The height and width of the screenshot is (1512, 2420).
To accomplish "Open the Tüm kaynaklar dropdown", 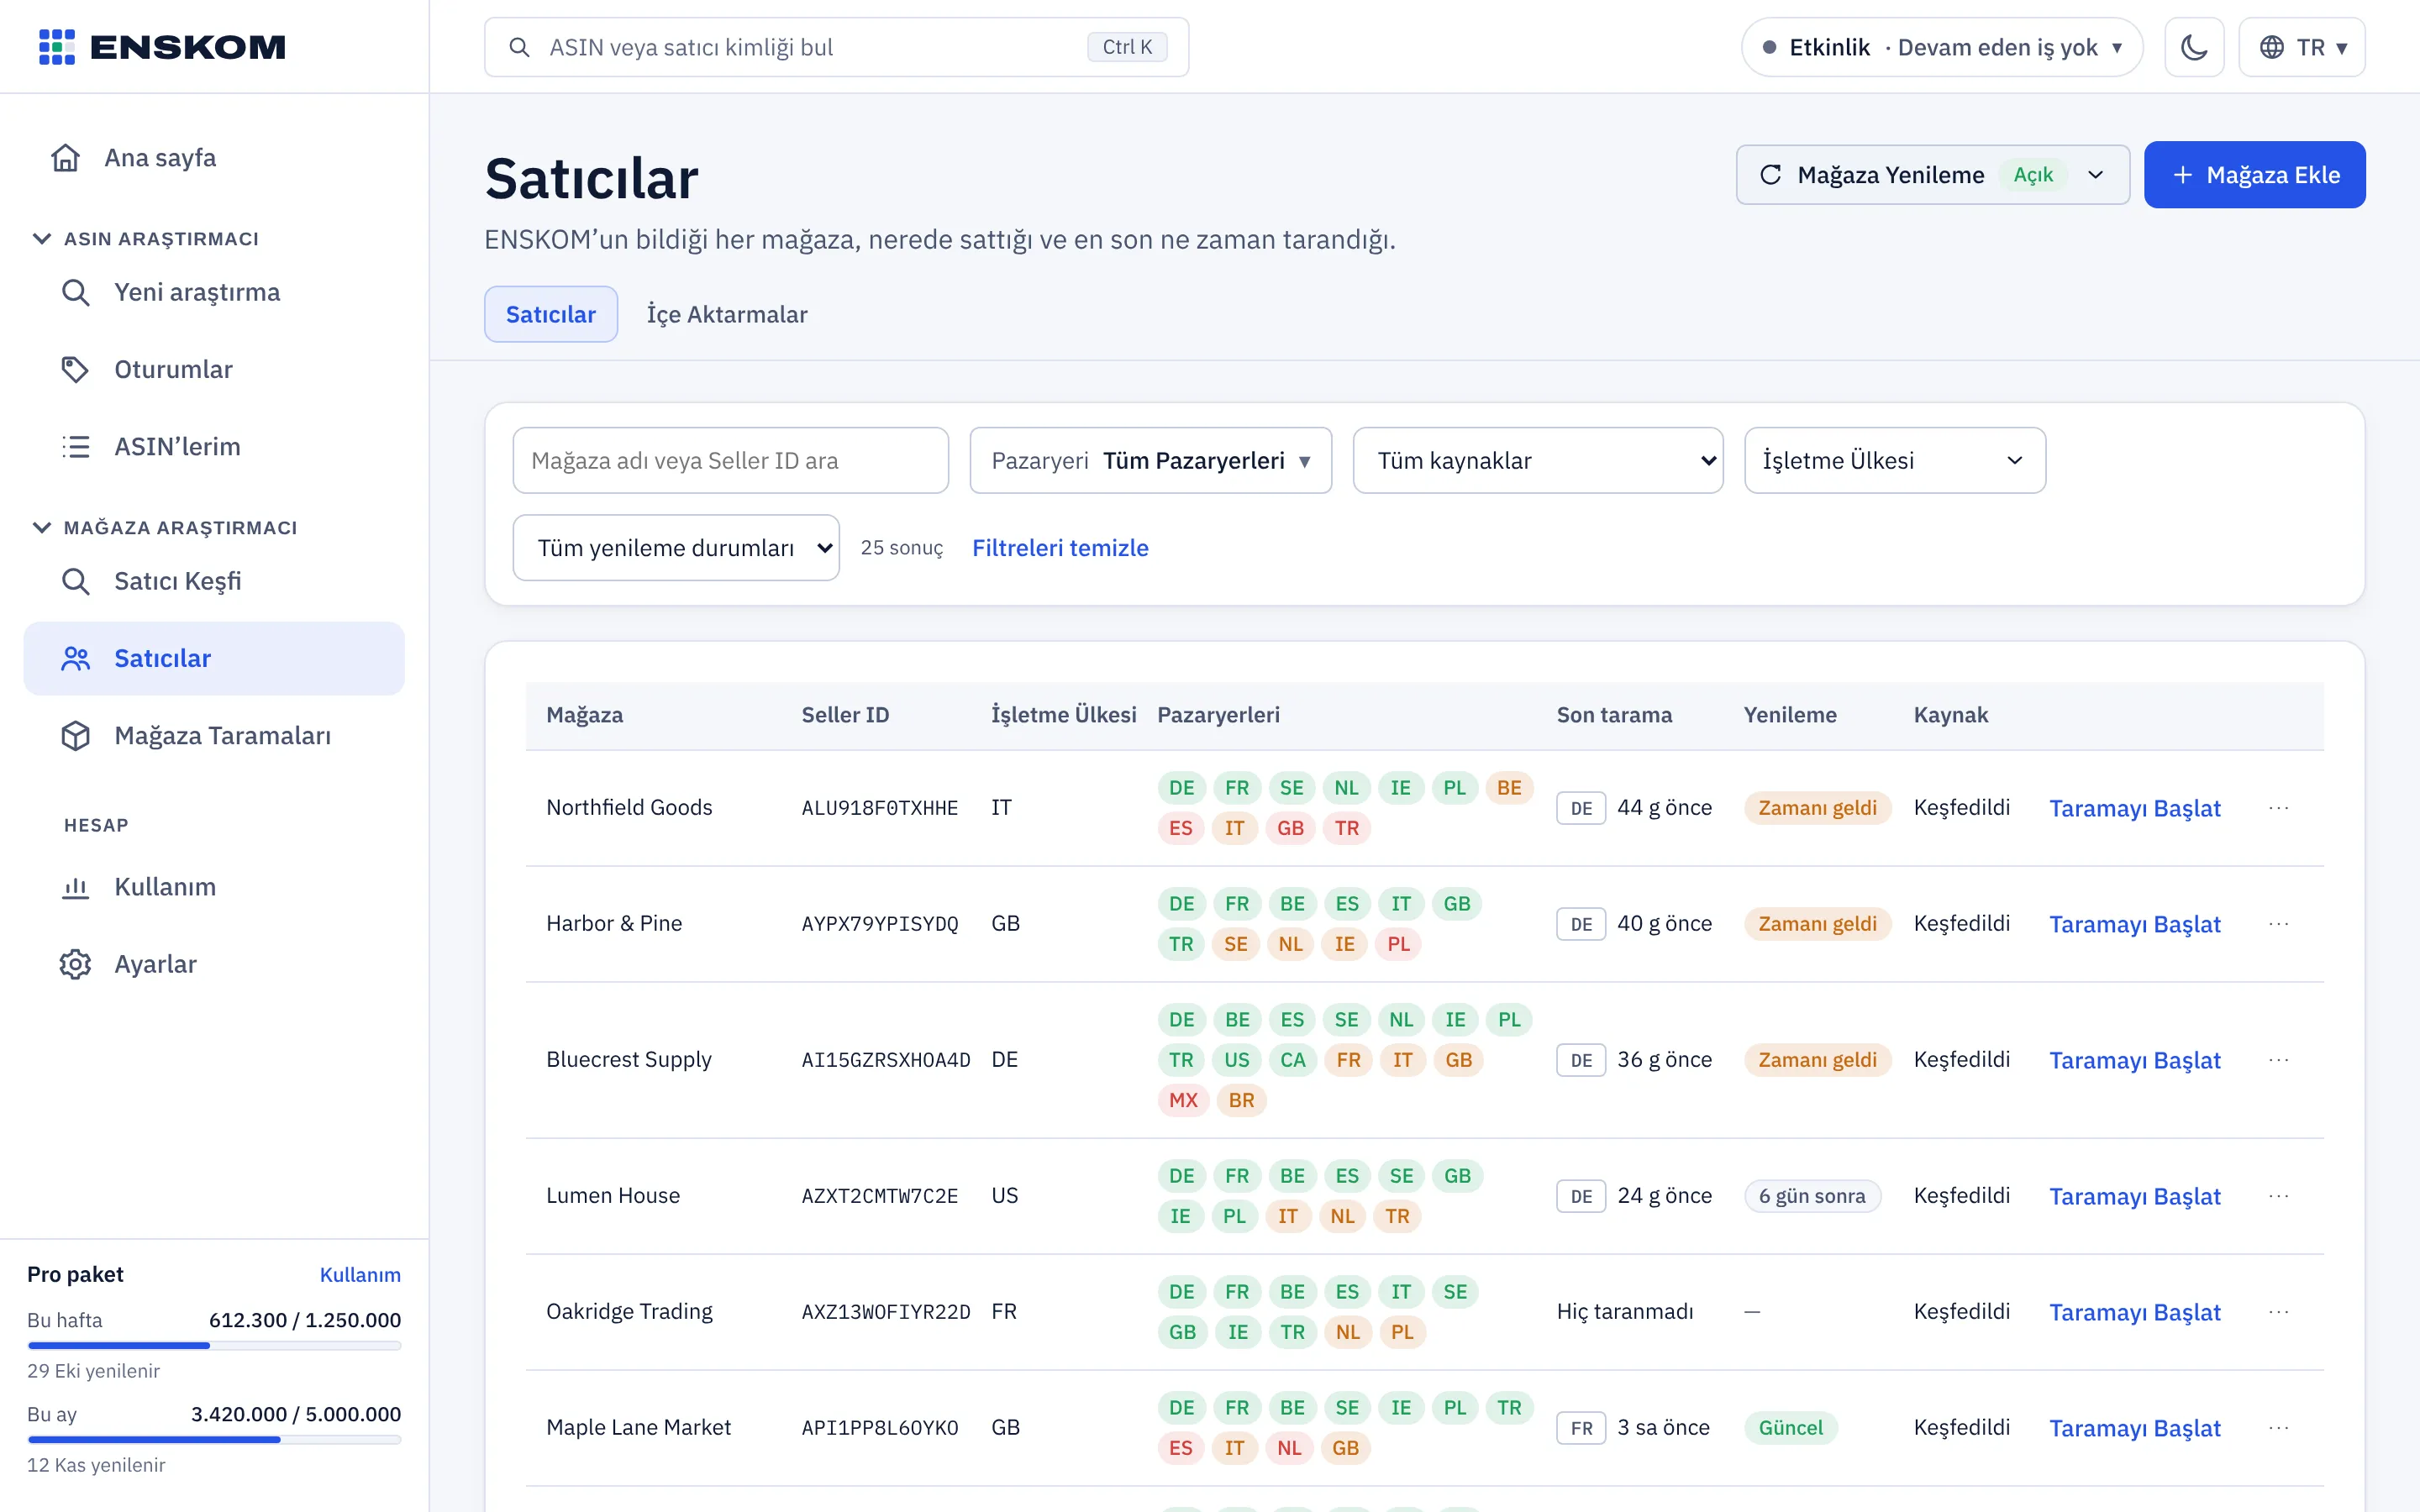I will point(1538,460).
